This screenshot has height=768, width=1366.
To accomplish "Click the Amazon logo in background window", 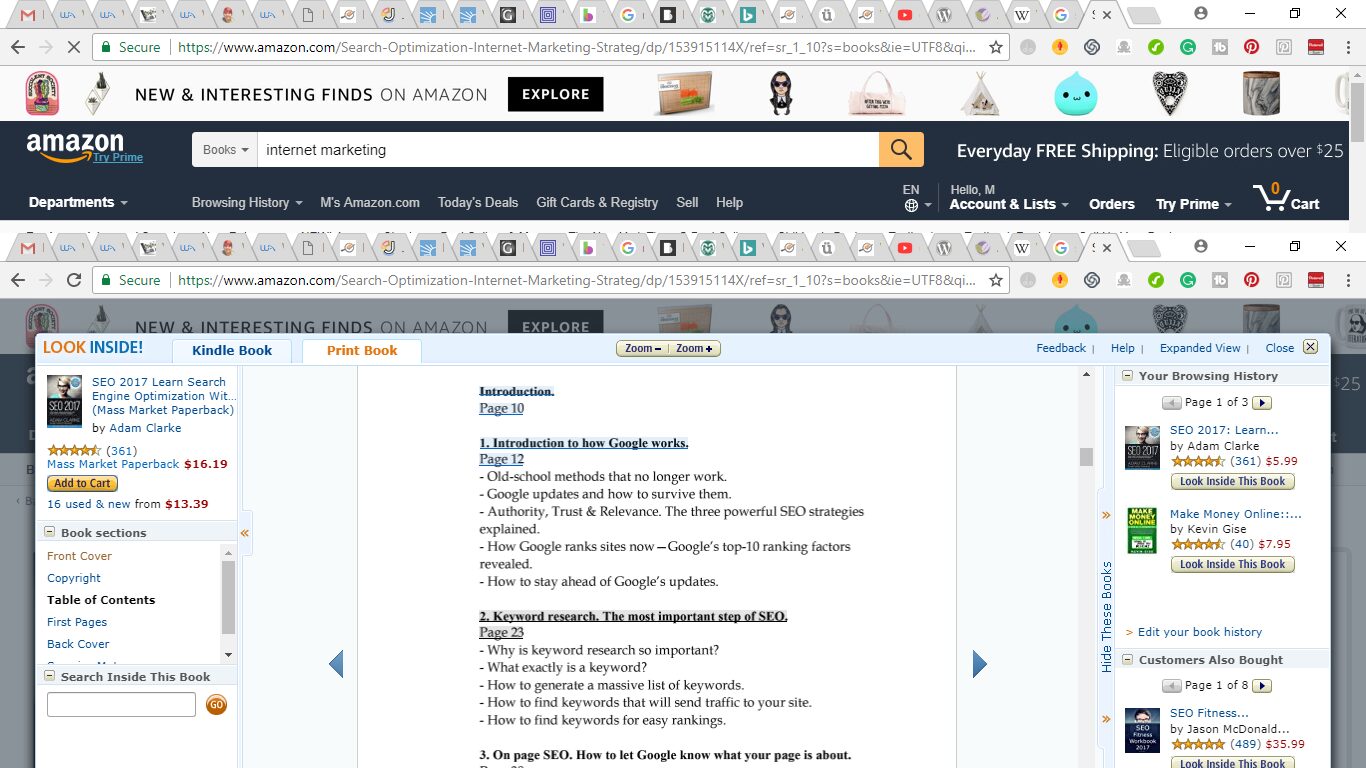I will pyautogui.click(x=76, y=147).
